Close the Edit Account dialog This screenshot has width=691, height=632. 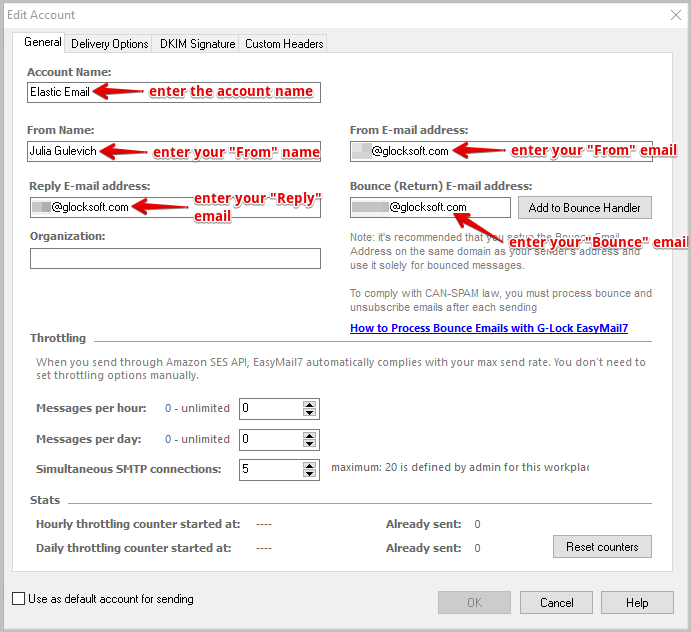[676, 15]
